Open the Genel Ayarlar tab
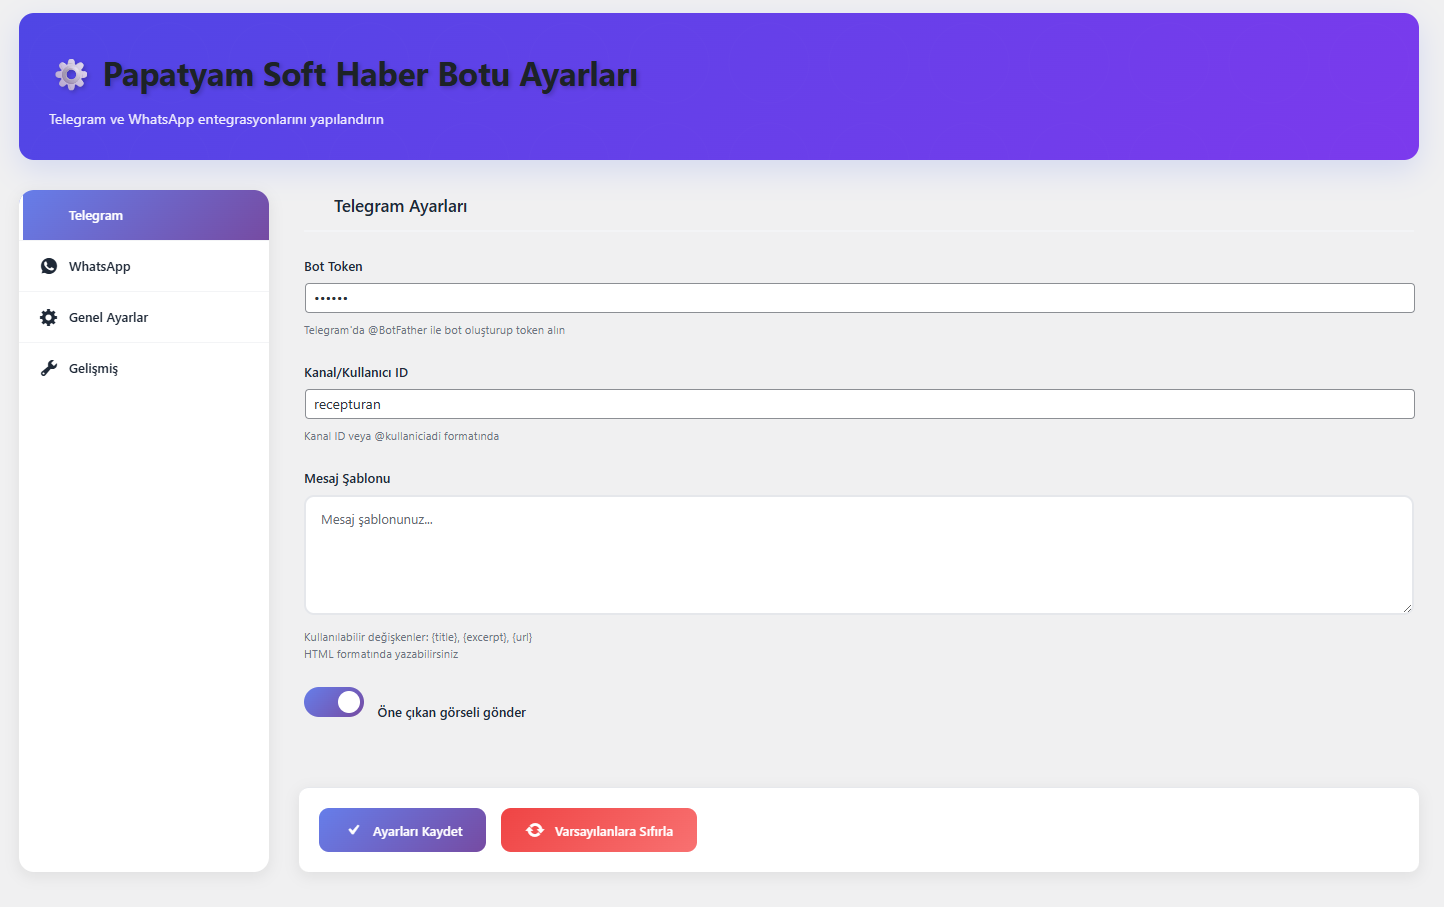 coord(144,317)
